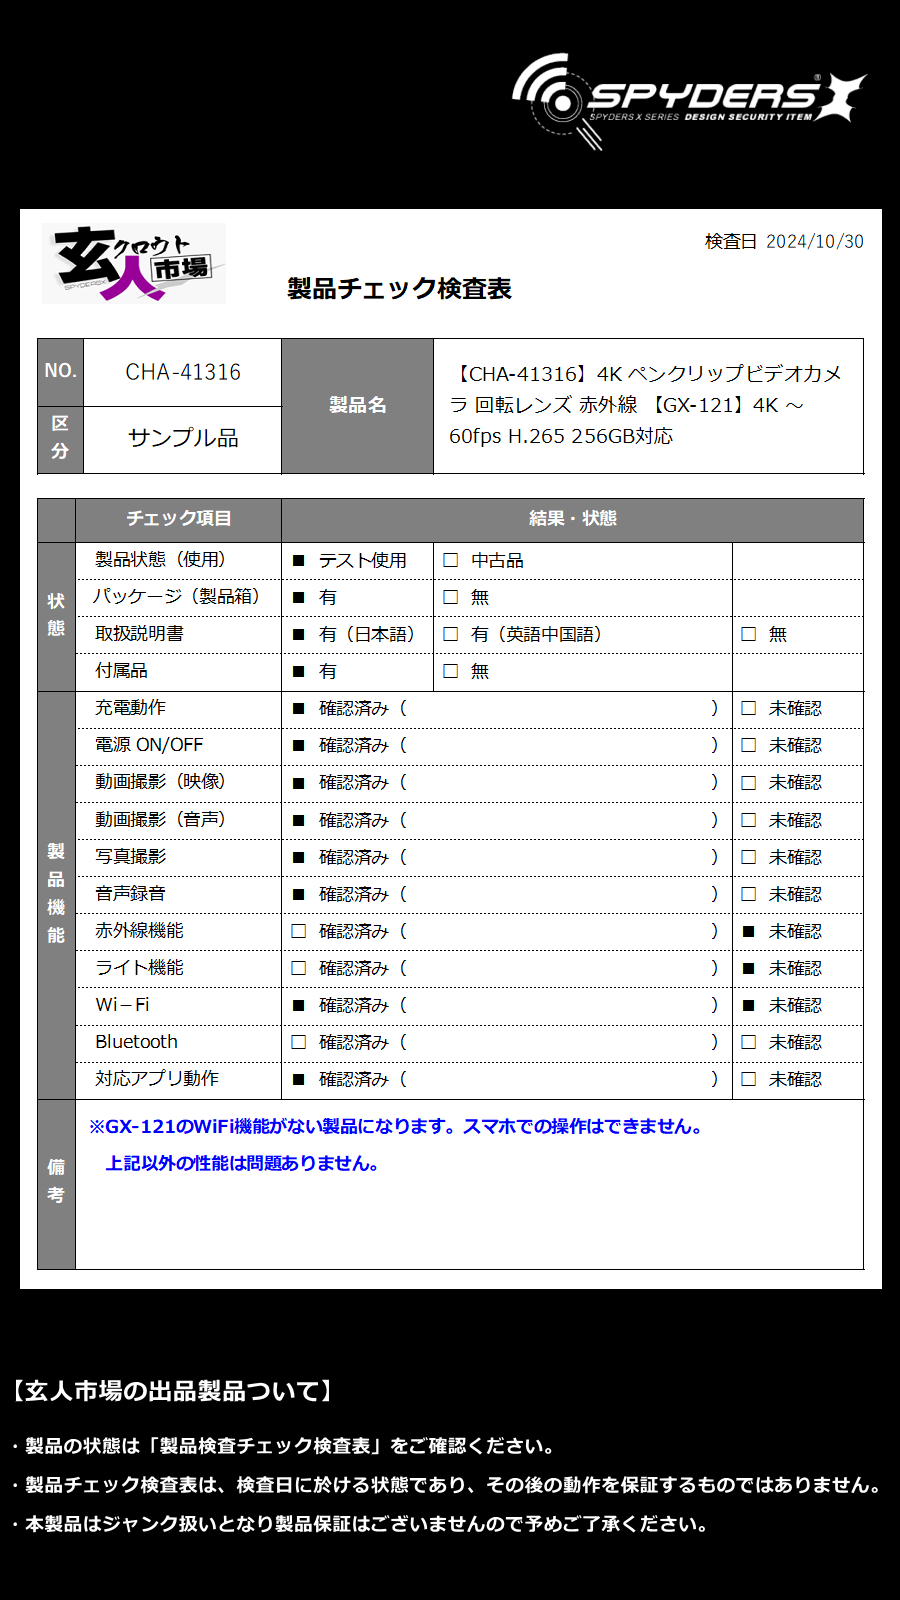Click the 取扱説明書 row label
The height and width of the screenshot is (1600, 900).
[139, 634]
